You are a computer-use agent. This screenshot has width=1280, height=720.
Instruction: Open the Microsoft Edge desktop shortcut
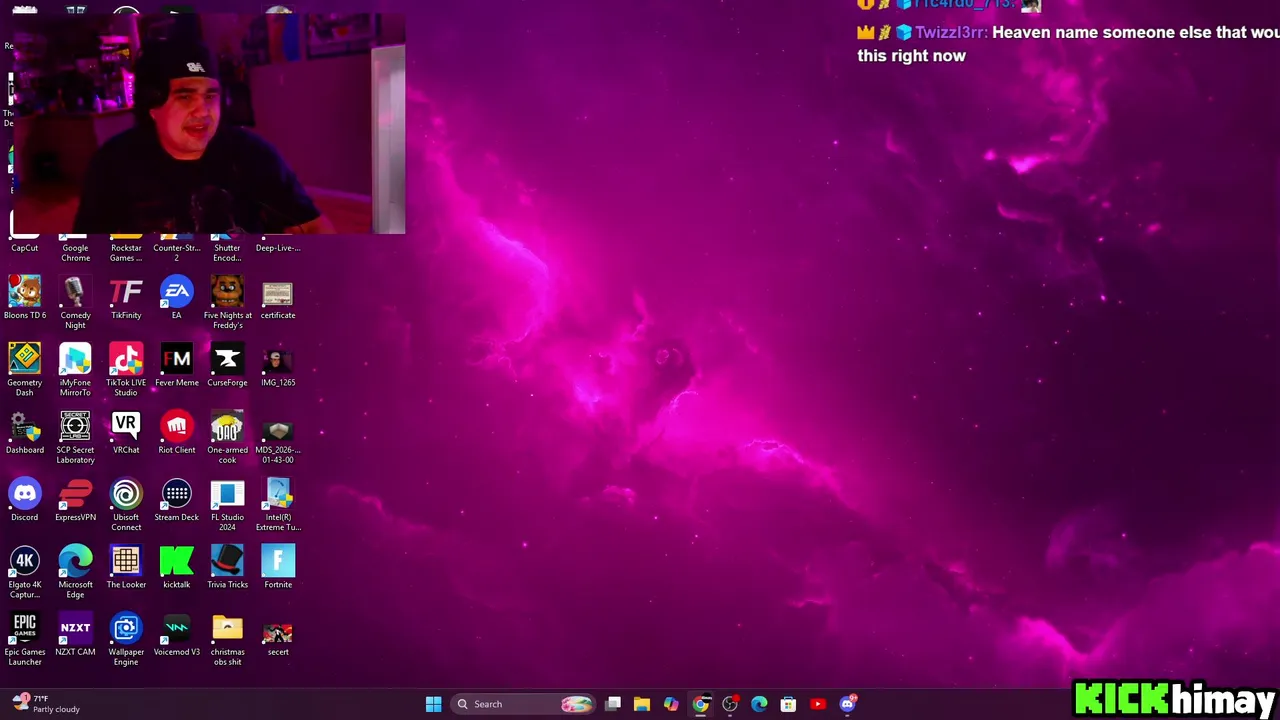click(x=75, y=572)
